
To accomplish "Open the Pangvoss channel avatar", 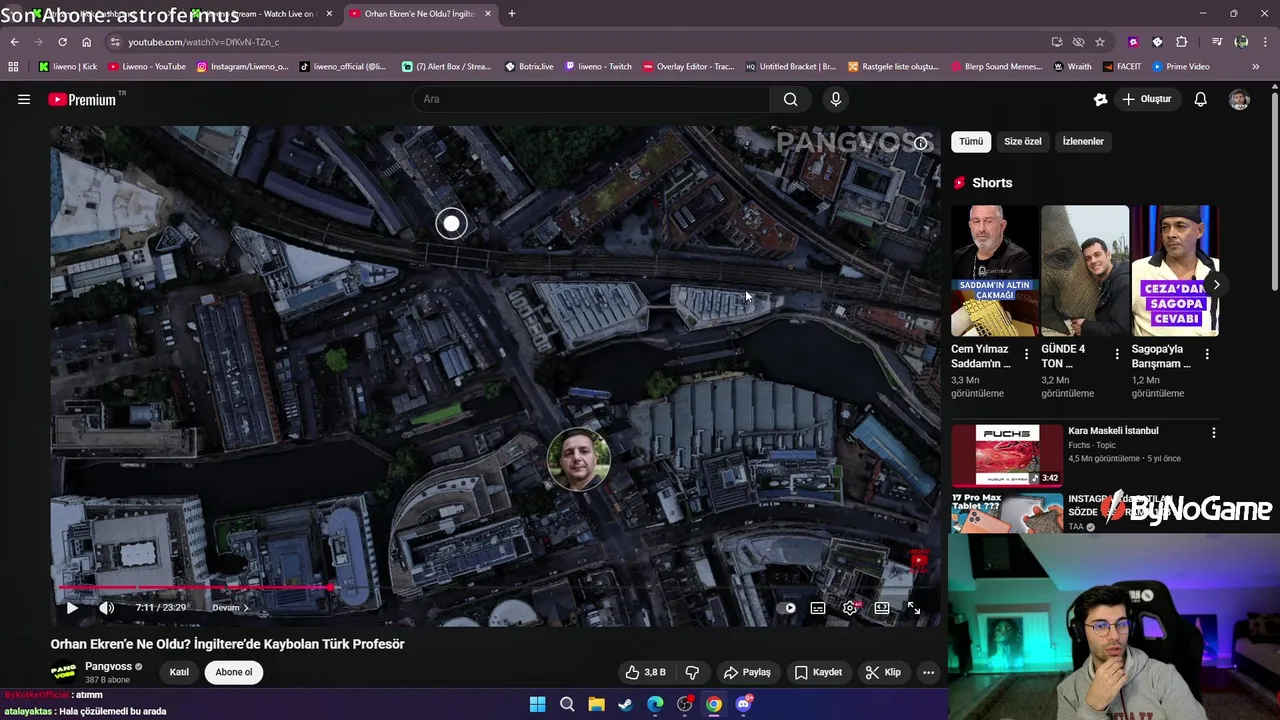I will [x=63, y=672].
